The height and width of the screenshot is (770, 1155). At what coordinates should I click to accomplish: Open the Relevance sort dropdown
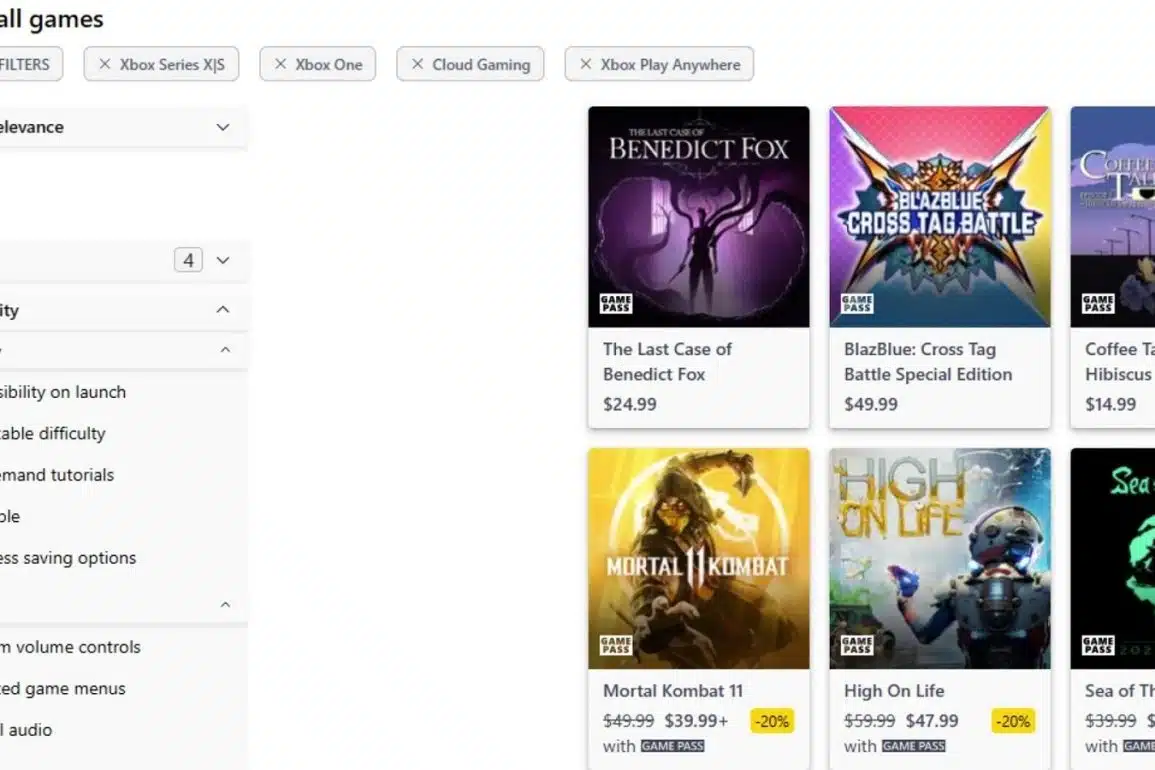click(x=122, y=127)
